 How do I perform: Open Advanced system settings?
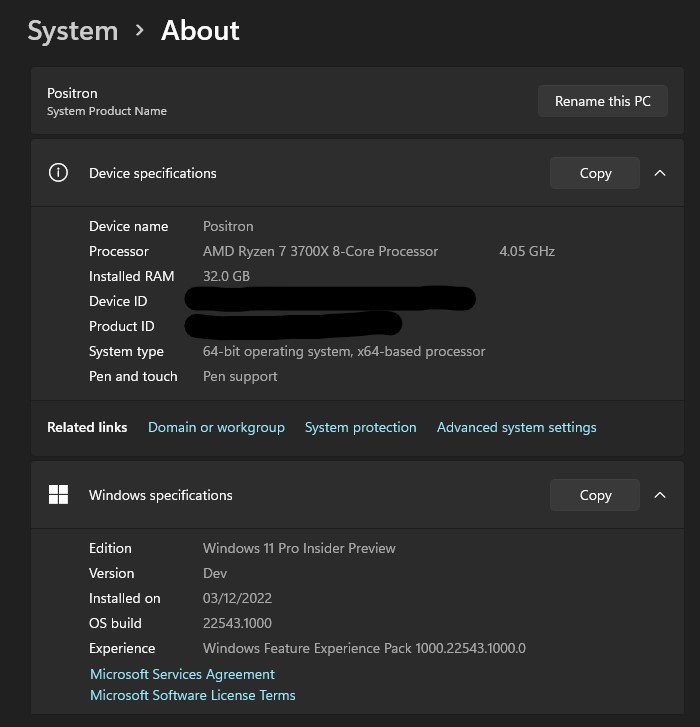tap(516, 427)
